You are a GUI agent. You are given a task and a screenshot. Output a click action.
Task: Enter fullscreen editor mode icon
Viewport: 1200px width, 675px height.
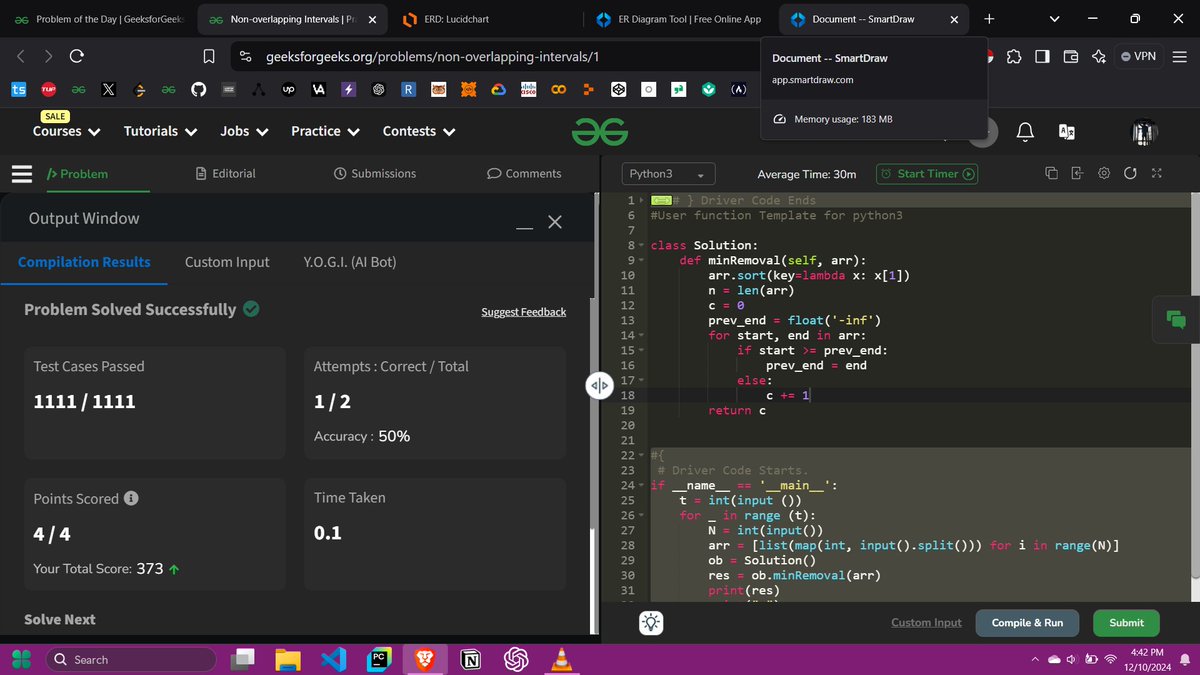click(1156, 173)
